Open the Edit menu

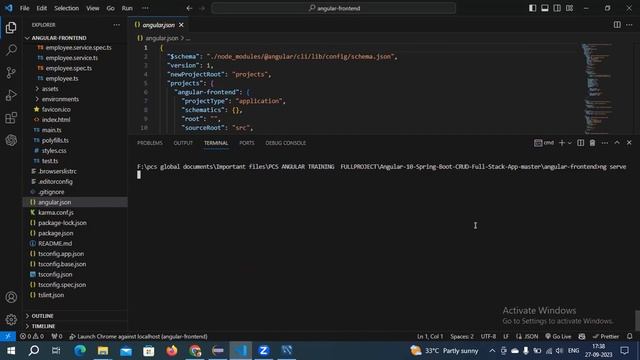[x=42, y=8]
